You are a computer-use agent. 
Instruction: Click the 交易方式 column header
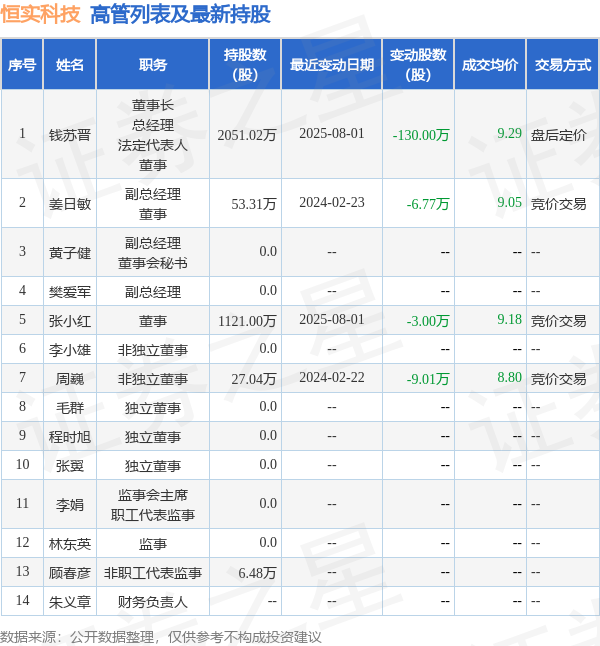click(x=563, y=65)
